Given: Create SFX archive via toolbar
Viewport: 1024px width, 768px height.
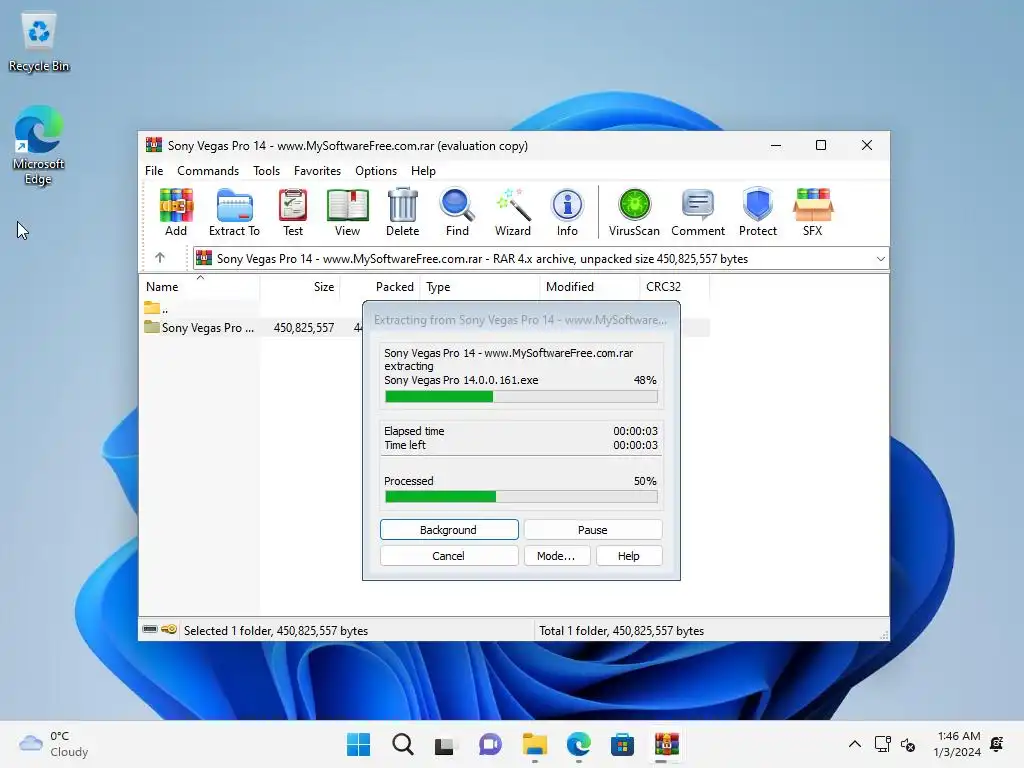Looking at the screenshot, I should pyautogui.click(x=812, y=212).
